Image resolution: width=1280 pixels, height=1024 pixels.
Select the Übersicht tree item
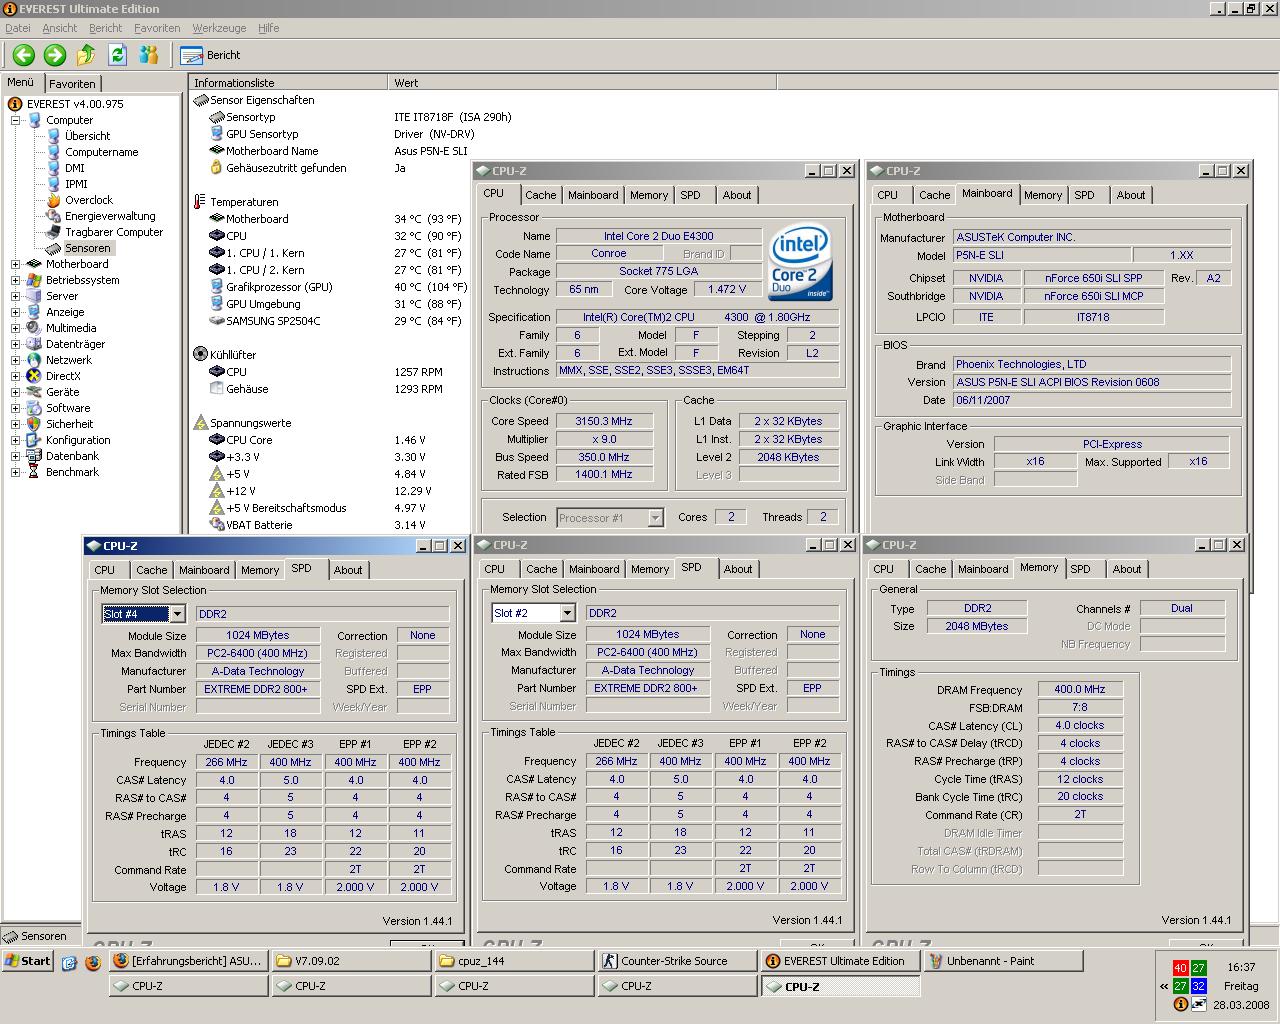click(87, 136)
